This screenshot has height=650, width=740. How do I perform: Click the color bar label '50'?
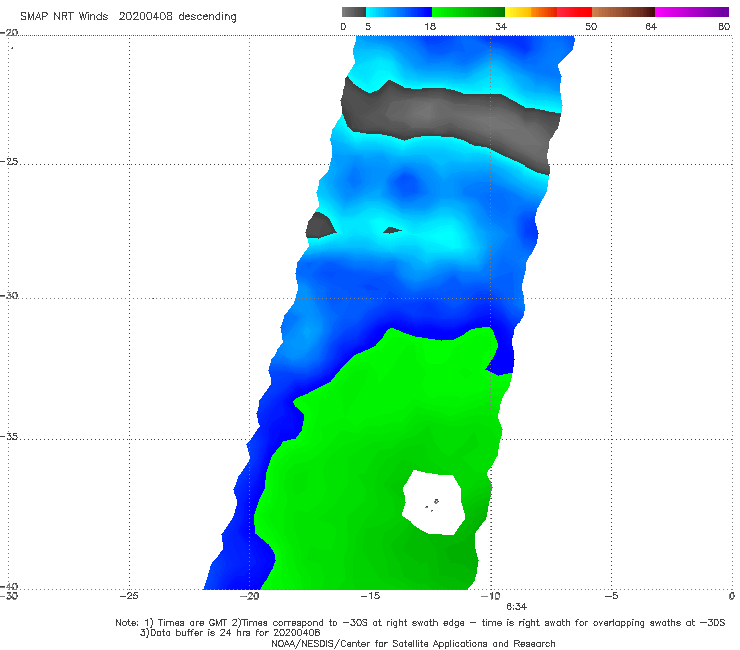591,26
